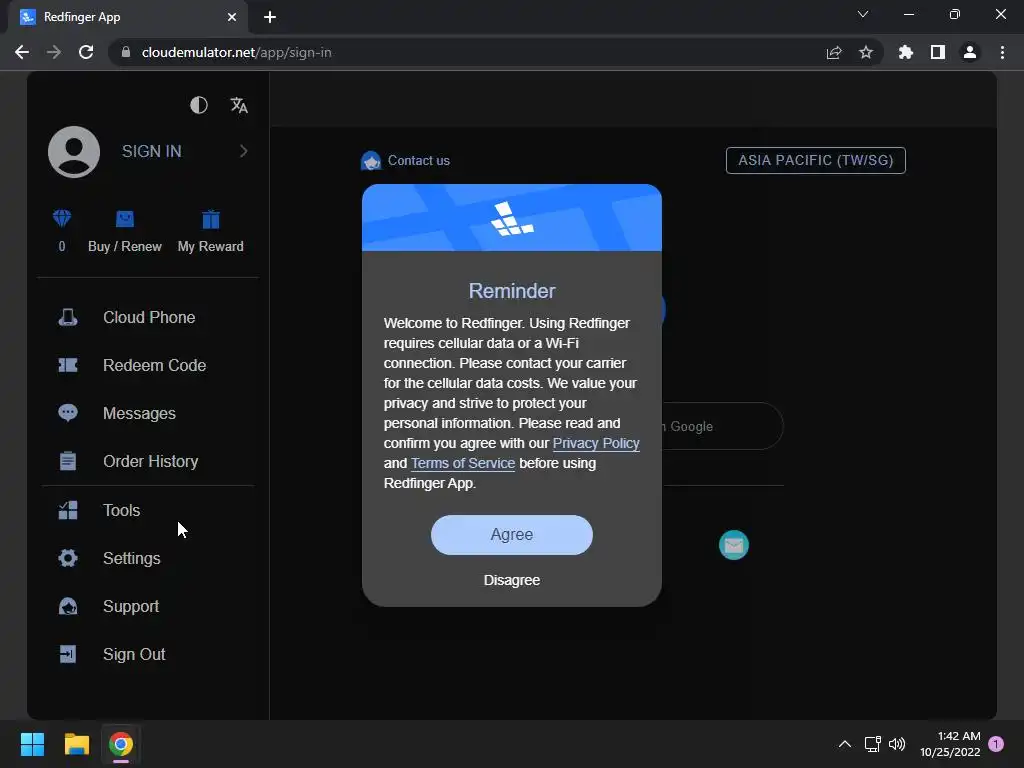
Task: Click the teal email envelope icon
Action: click(734, 545)
